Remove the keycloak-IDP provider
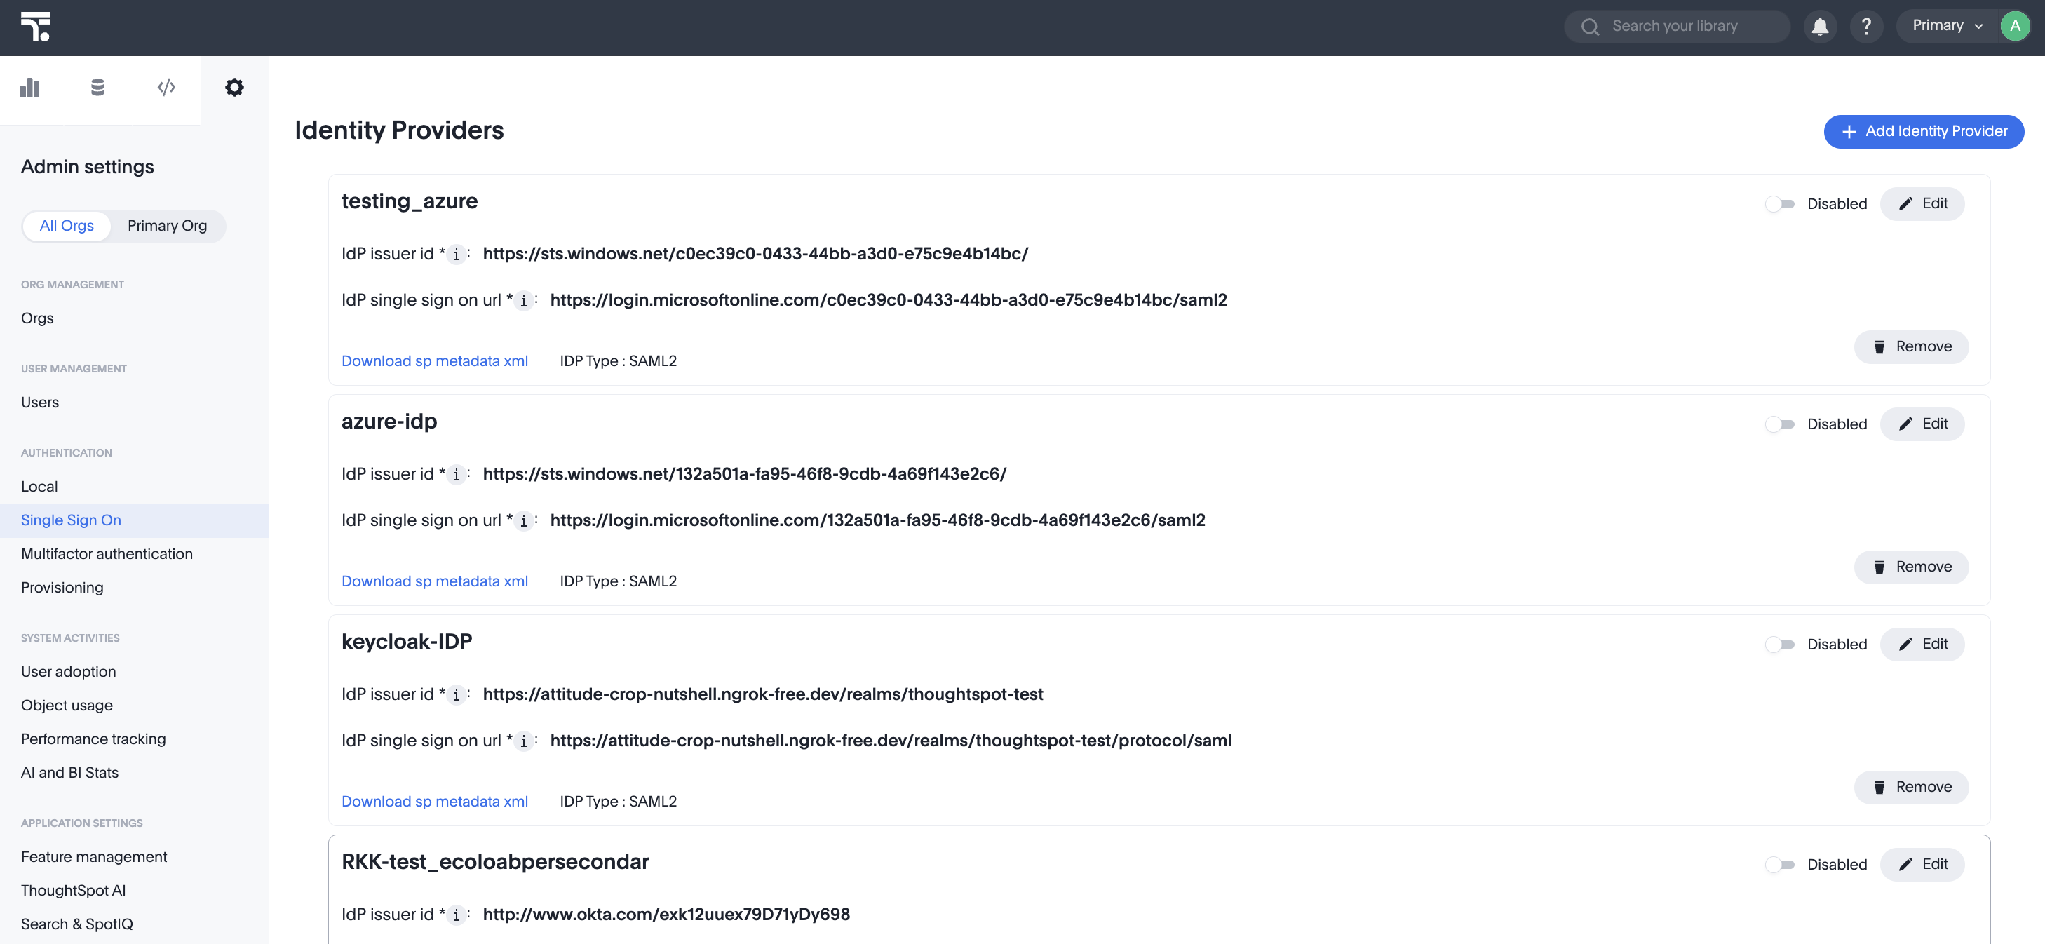Screen dimensions: 2045x944 click(x=1911, y=787)
